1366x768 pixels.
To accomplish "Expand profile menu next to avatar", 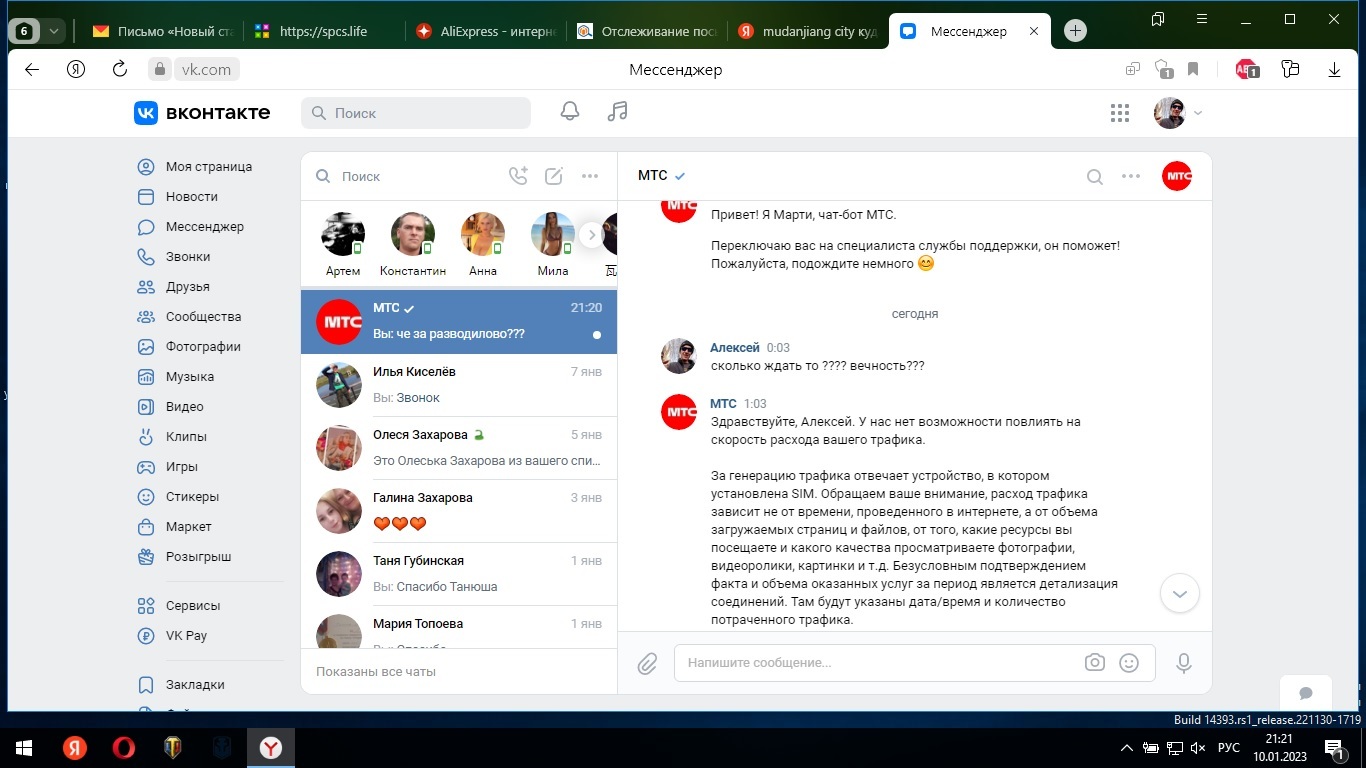I will click(x=1198, y=113).
